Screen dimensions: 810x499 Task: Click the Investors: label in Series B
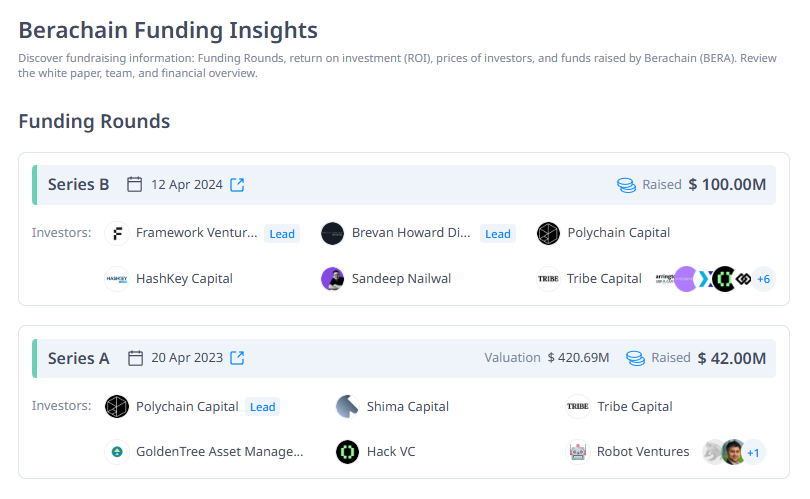coord(61,233)
